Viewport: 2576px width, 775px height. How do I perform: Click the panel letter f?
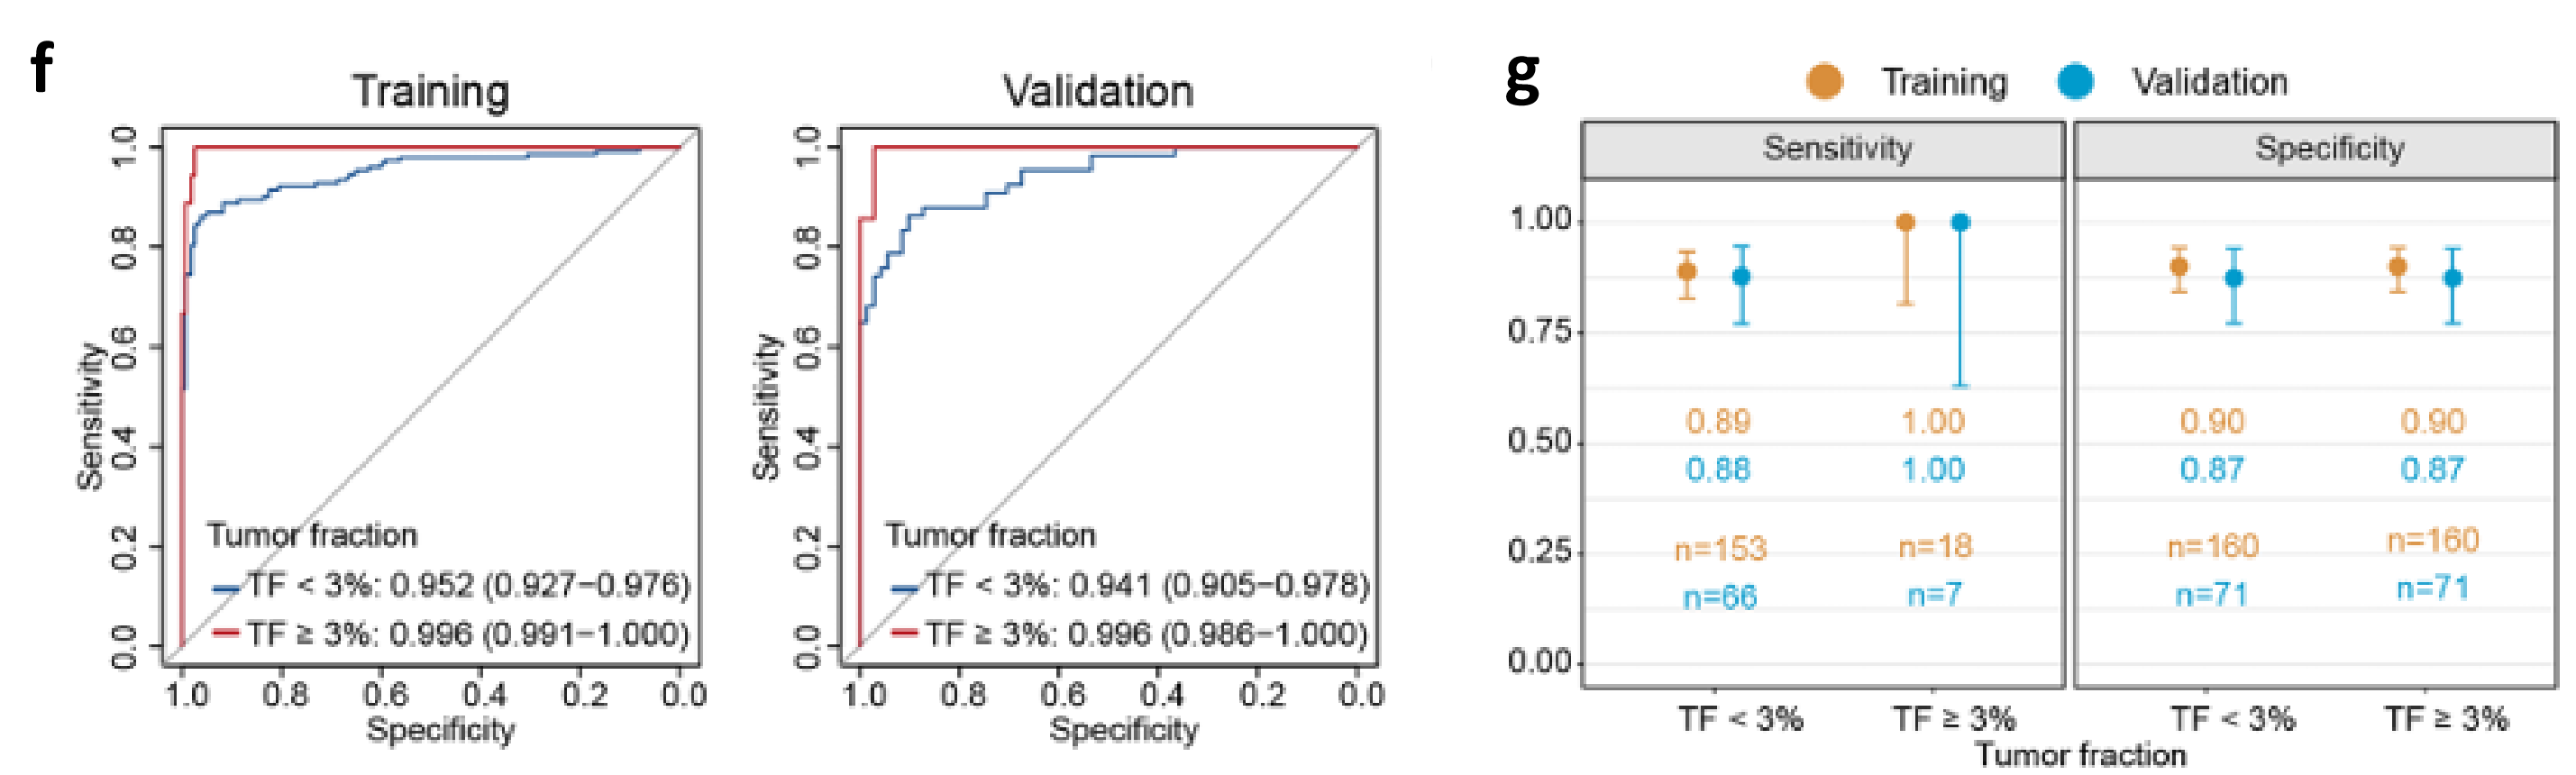(x=41, y=66)
